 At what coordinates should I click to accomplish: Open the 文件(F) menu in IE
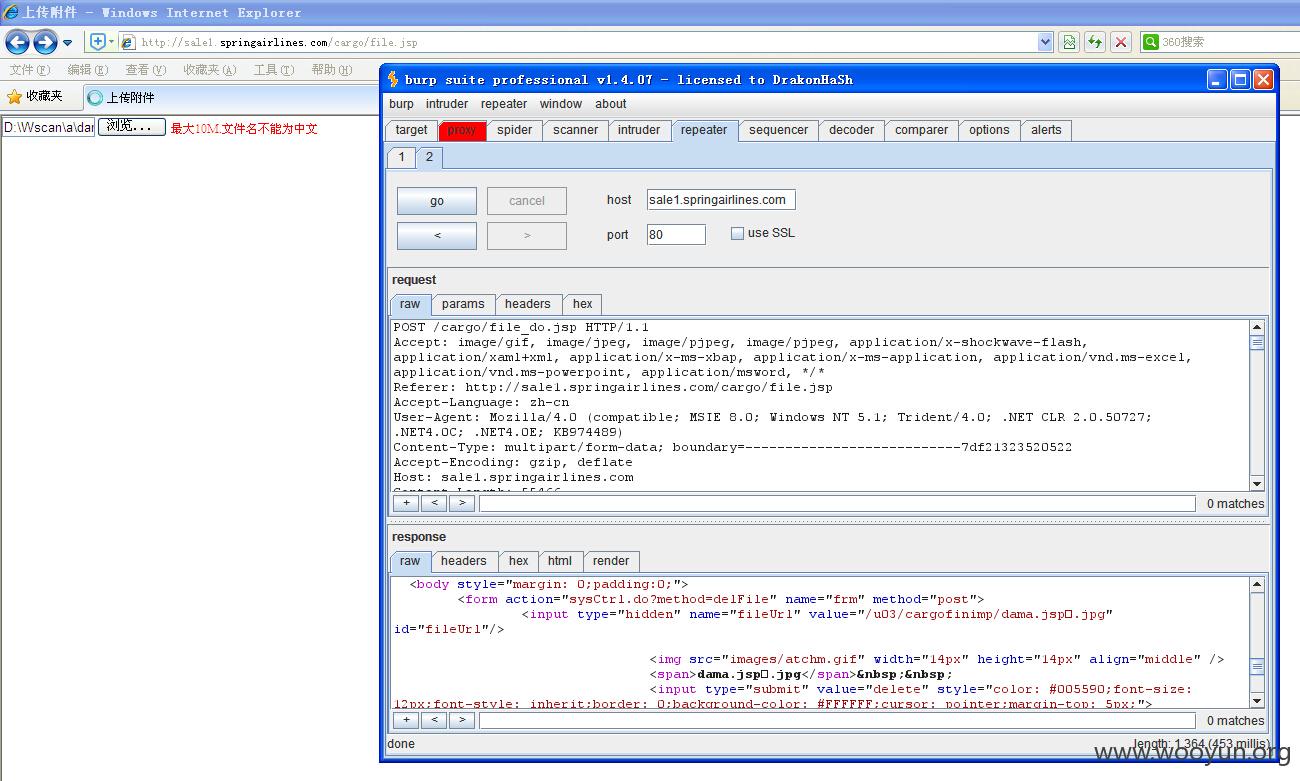29,70
